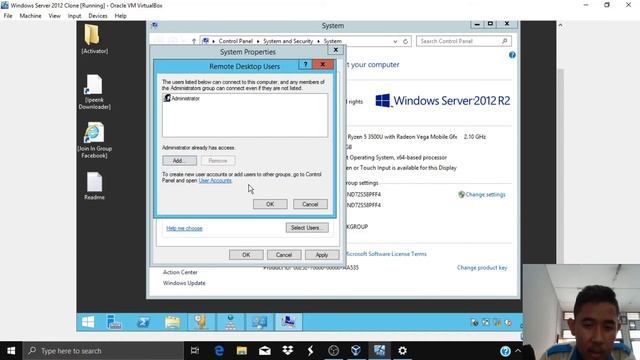Screen dimensions: 640x360
Task: Open VirtualBox Input menu
Action: tap(74, 16)
